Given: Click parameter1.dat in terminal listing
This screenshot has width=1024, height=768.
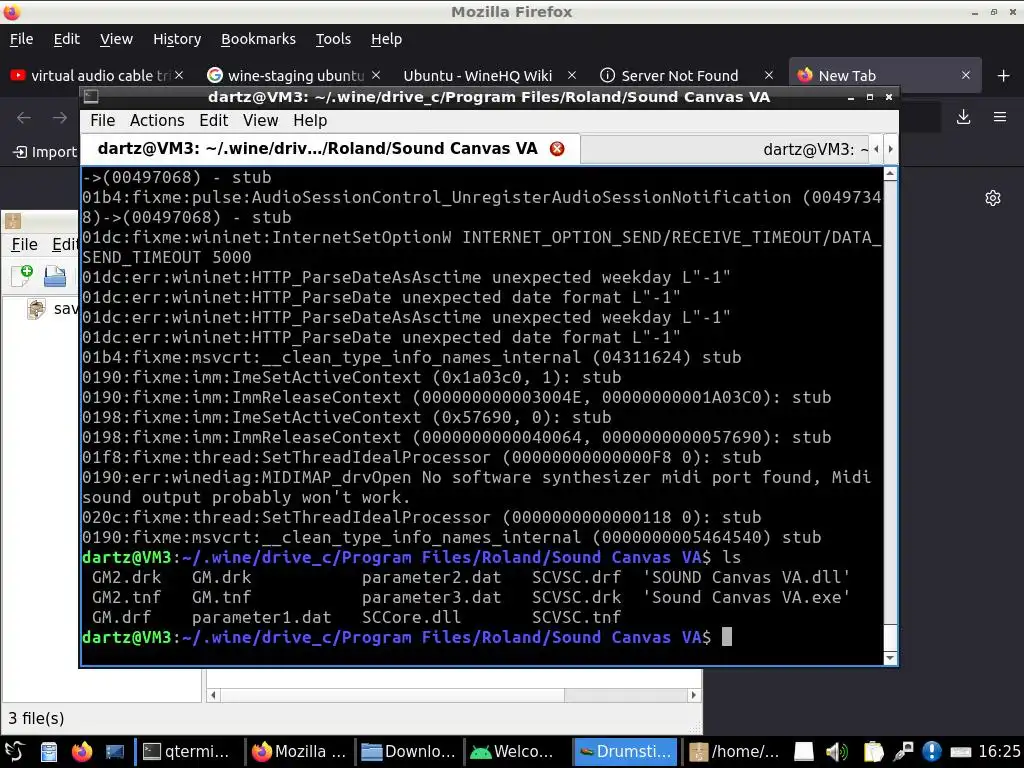Looking at the screenshot, I should 261,617.
